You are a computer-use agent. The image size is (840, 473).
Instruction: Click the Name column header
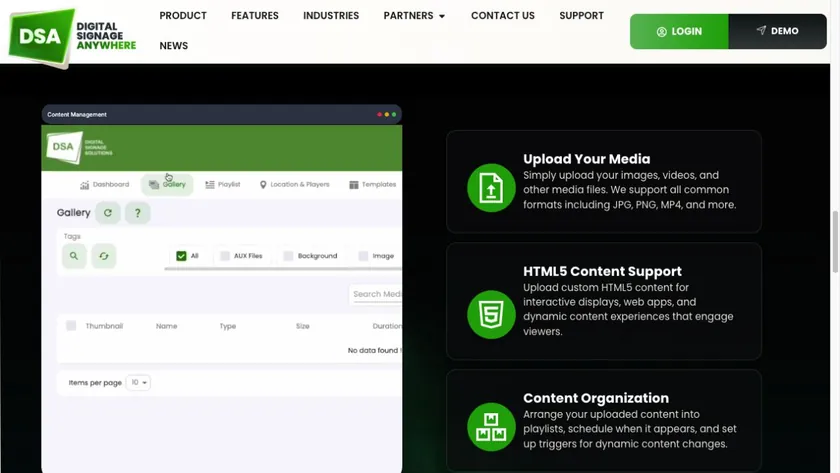coord(167,326)
